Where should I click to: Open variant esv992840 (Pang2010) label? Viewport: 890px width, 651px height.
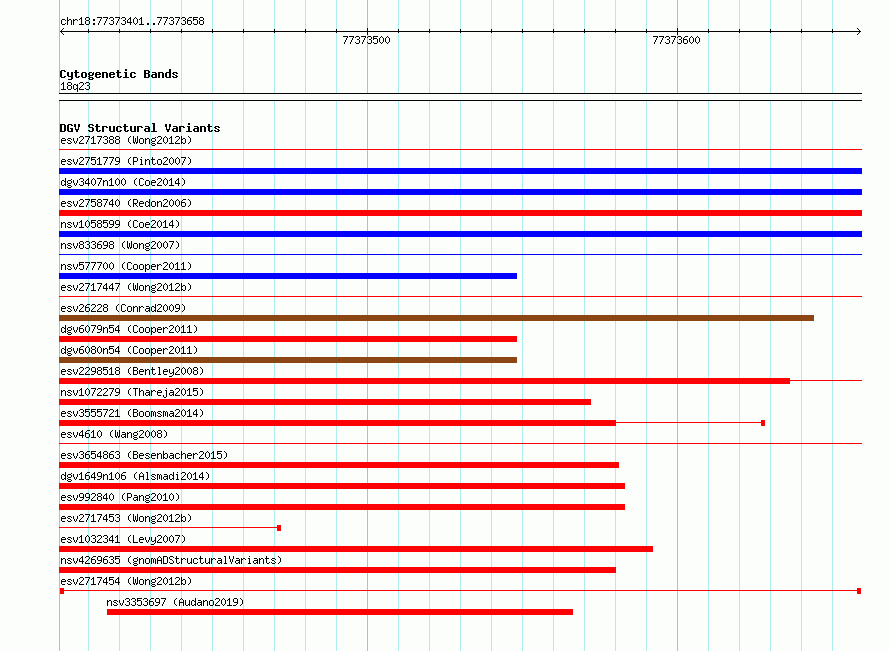click(x=120, y=497)
